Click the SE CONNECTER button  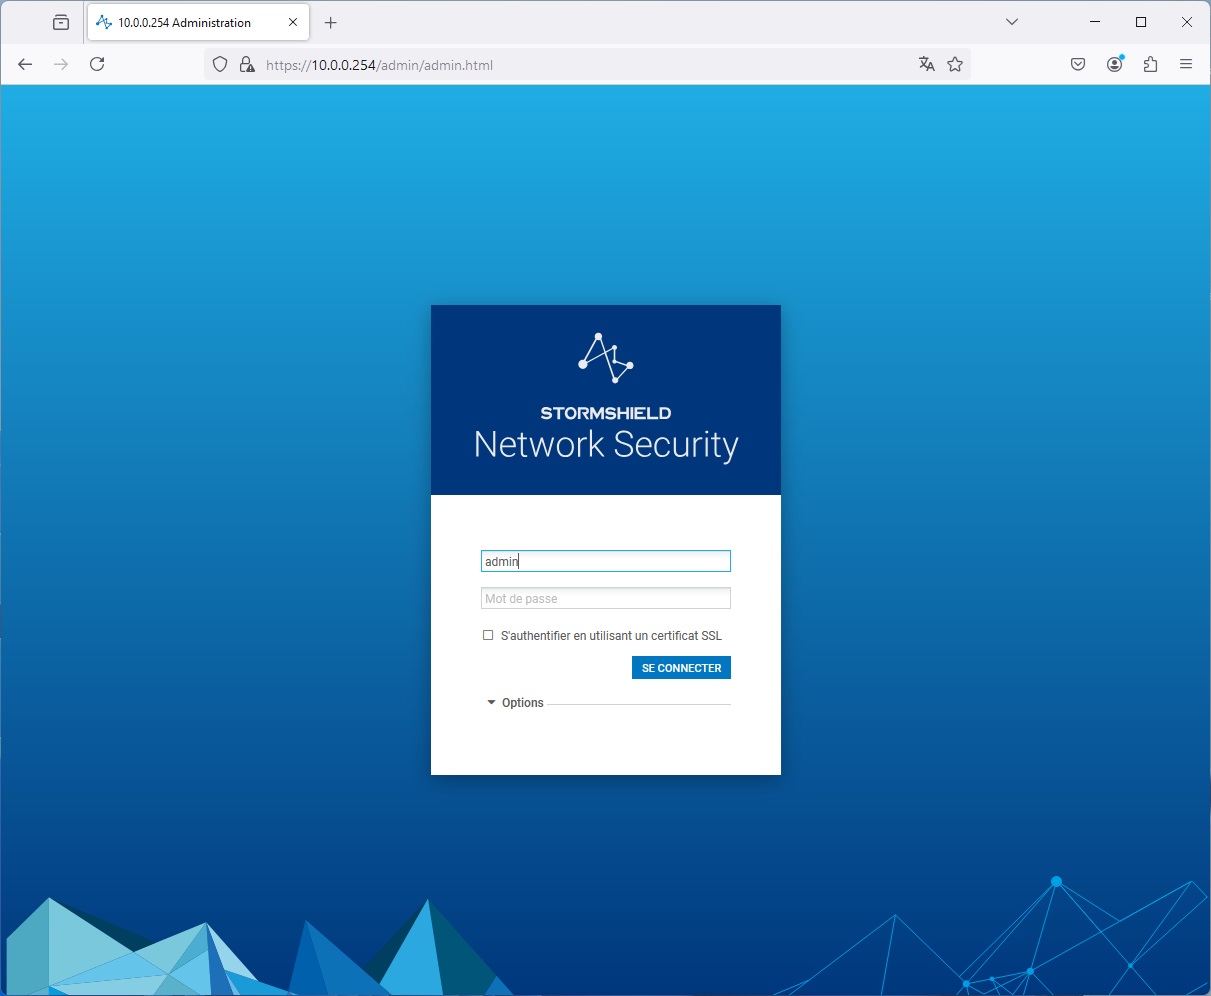(x=681, y=667)
